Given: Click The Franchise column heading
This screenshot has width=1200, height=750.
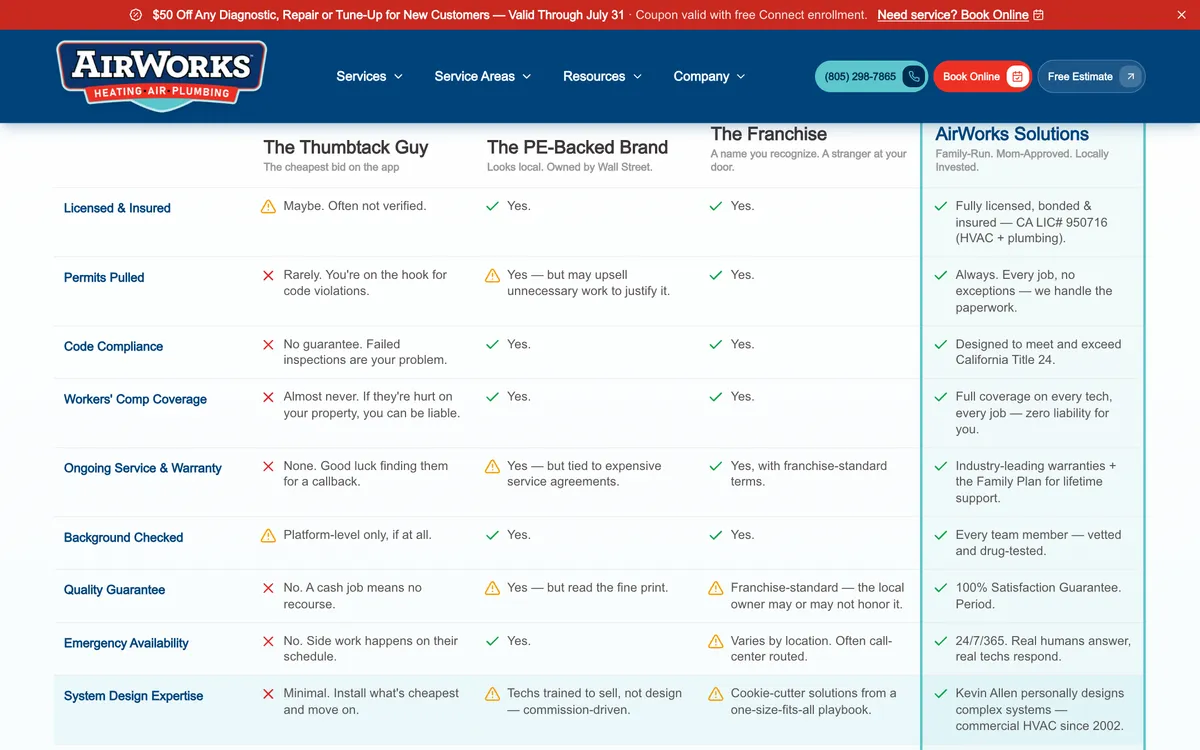Looking at the screenshot, I should 769,134.
